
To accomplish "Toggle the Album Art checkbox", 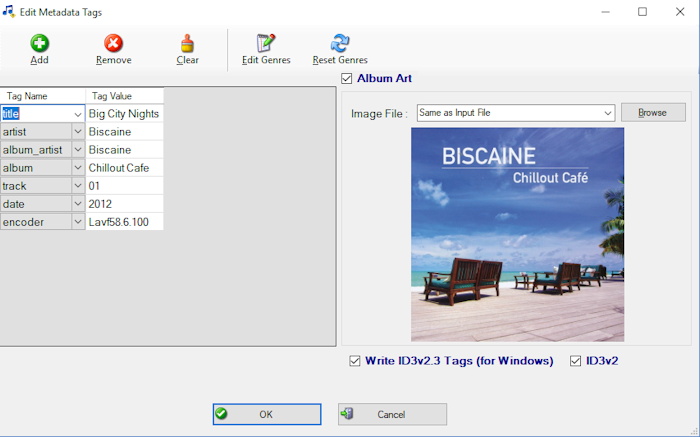I will [x=347, y=79].
